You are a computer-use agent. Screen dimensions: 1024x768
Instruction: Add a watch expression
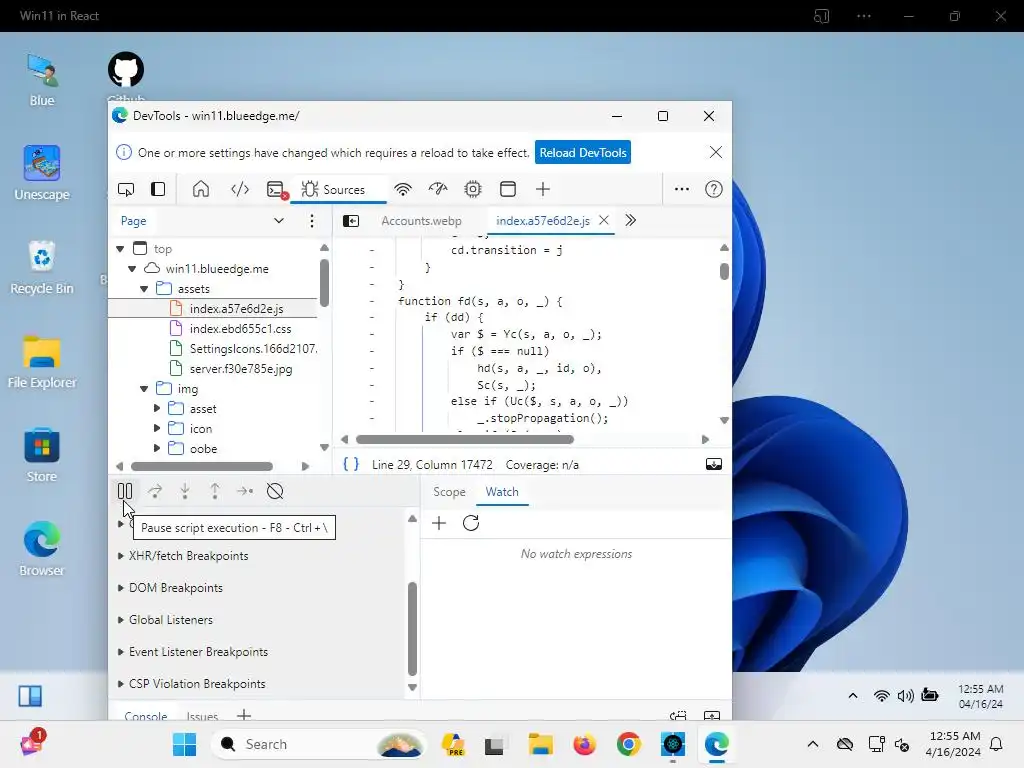tap(439, 523)
